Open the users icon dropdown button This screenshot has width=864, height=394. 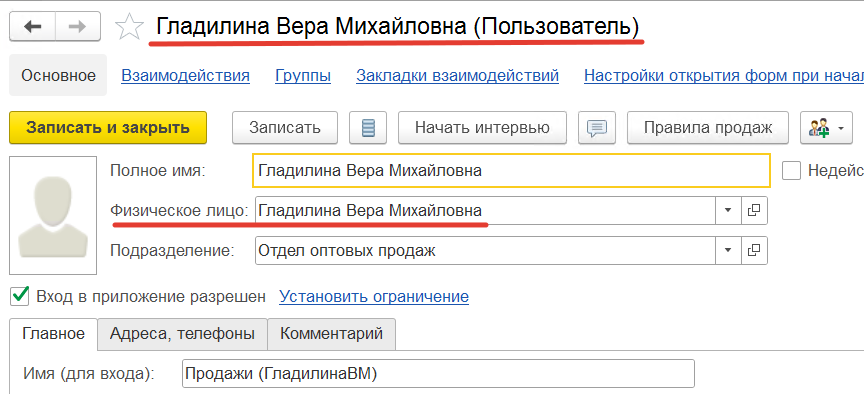point(827,128)
